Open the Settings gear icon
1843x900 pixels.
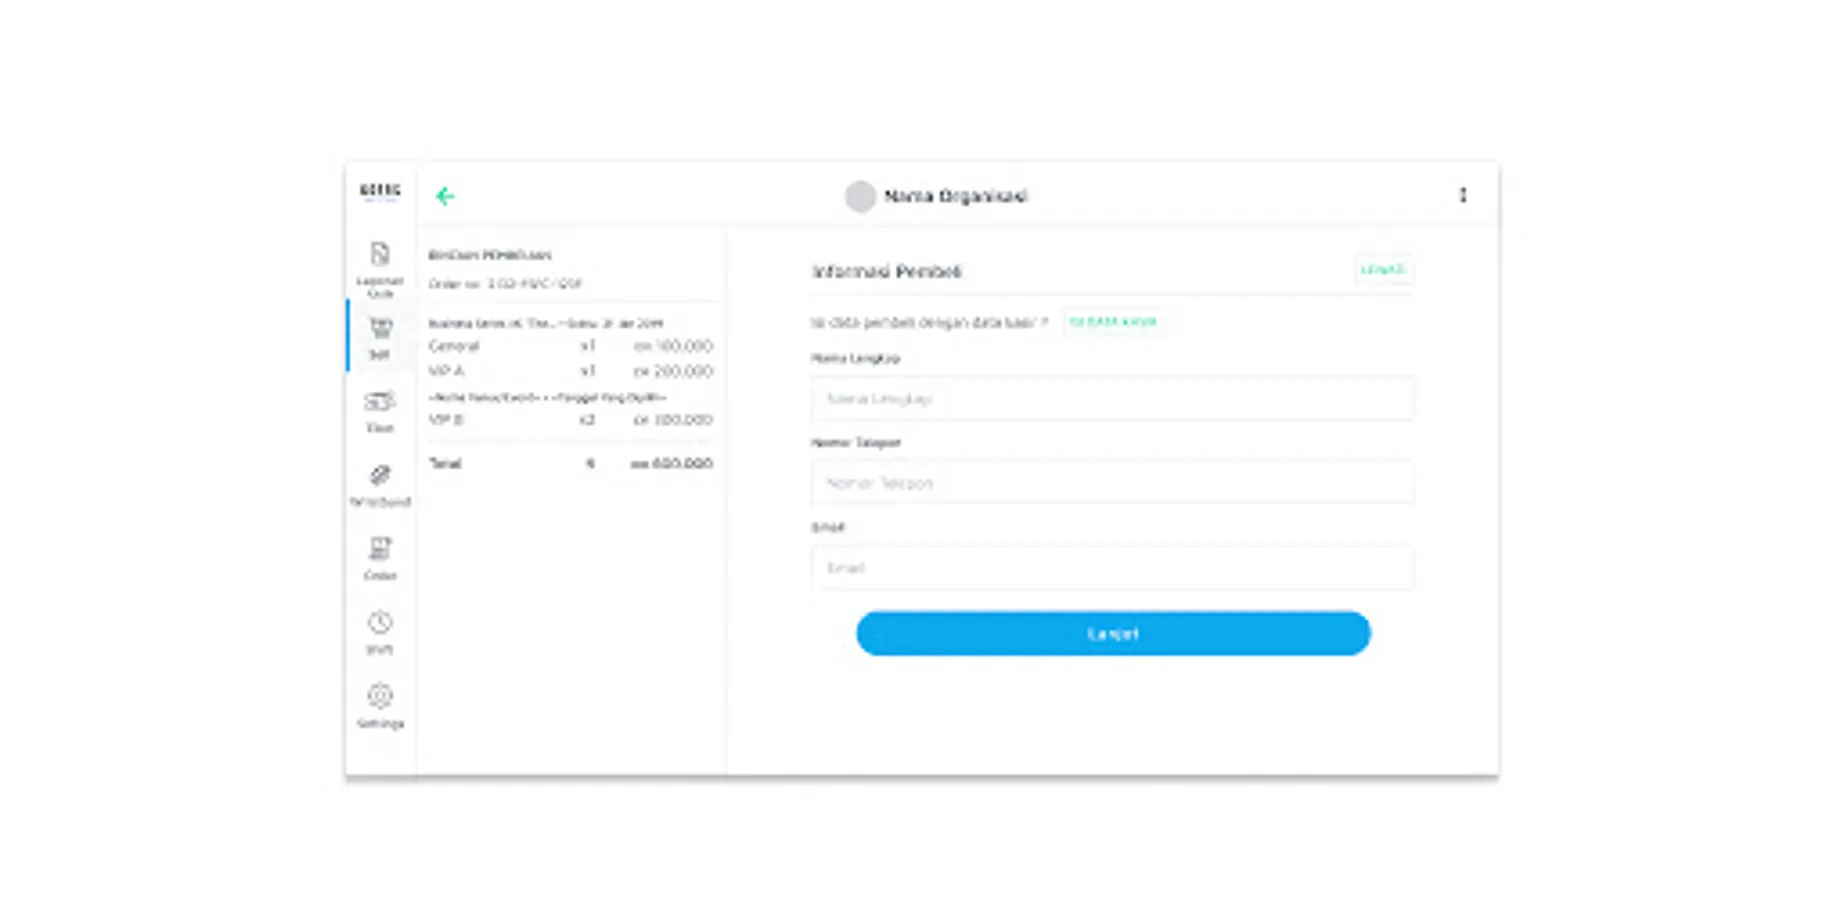coord(380,696)
